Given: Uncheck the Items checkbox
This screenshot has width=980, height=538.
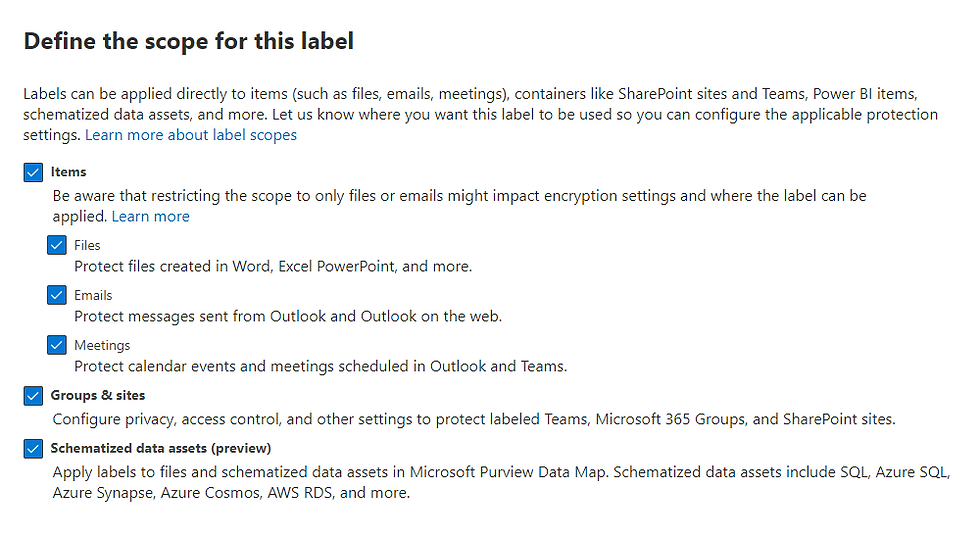Looking at the screenshot, I should pyautogui.click(x=33, y=172).
